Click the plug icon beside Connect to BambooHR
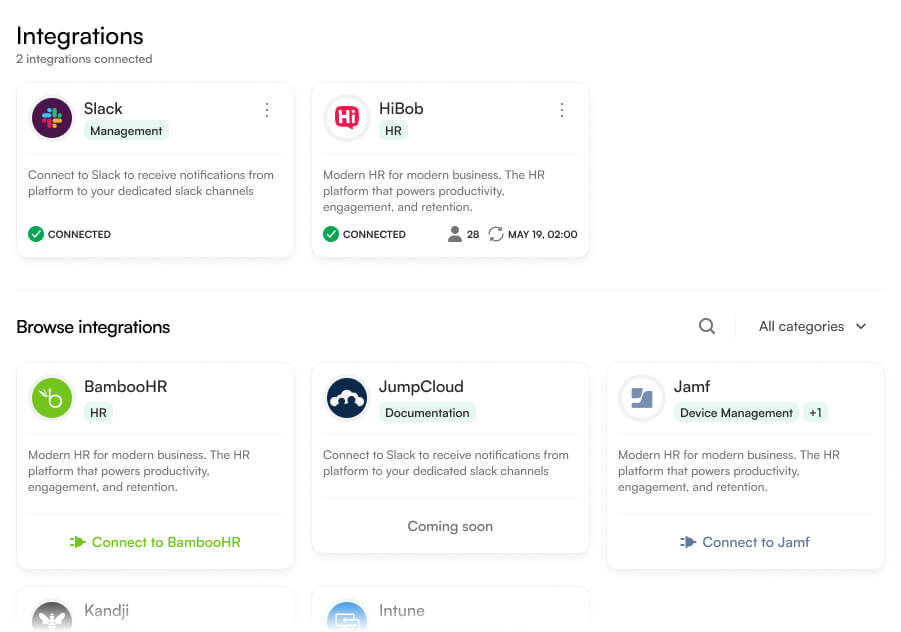The image size is (901, 632). (x=78, y=542)
